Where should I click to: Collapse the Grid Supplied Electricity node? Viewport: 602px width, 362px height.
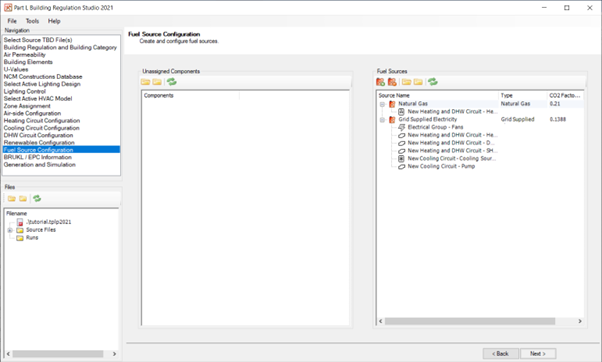382,120
